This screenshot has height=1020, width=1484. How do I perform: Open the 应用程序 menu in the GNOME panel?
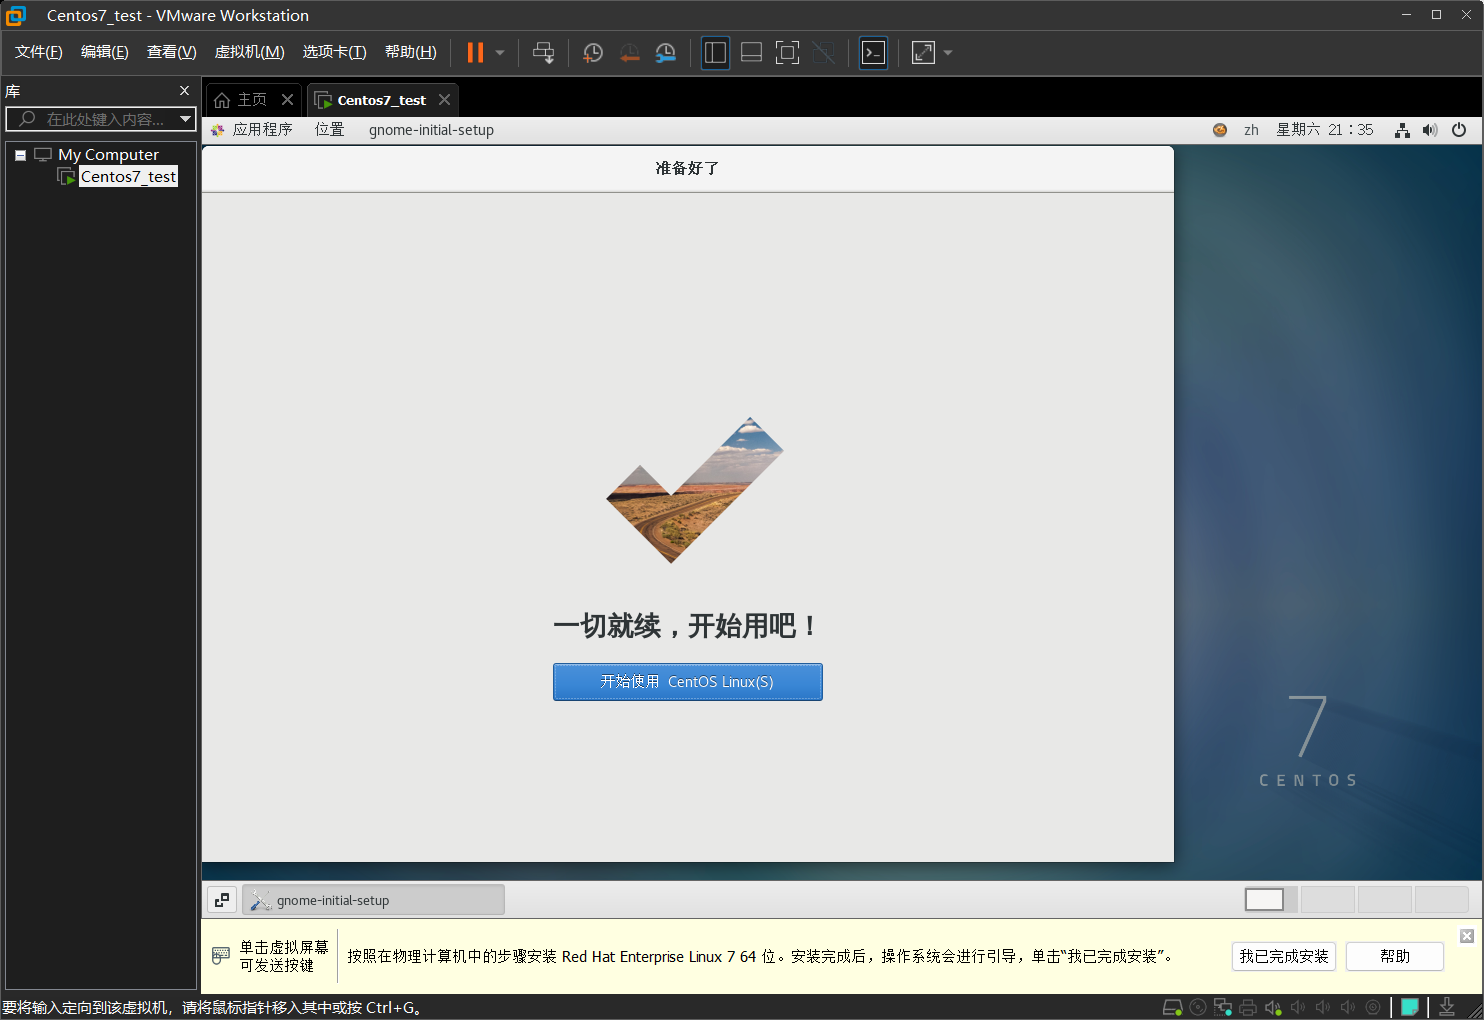point(262,130)
